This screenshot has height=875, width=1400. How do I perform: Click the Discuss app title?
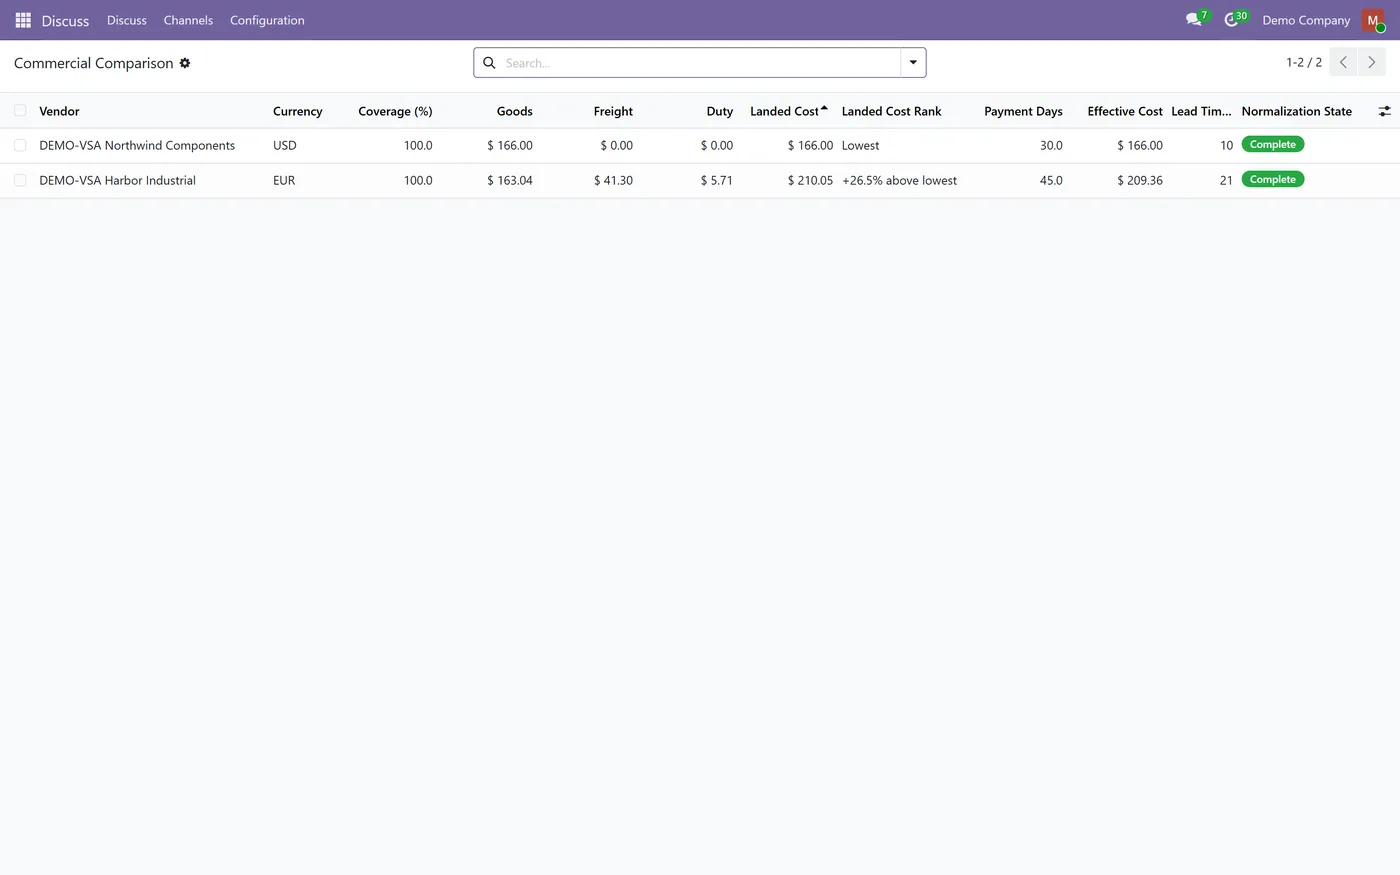click(65, 21)
